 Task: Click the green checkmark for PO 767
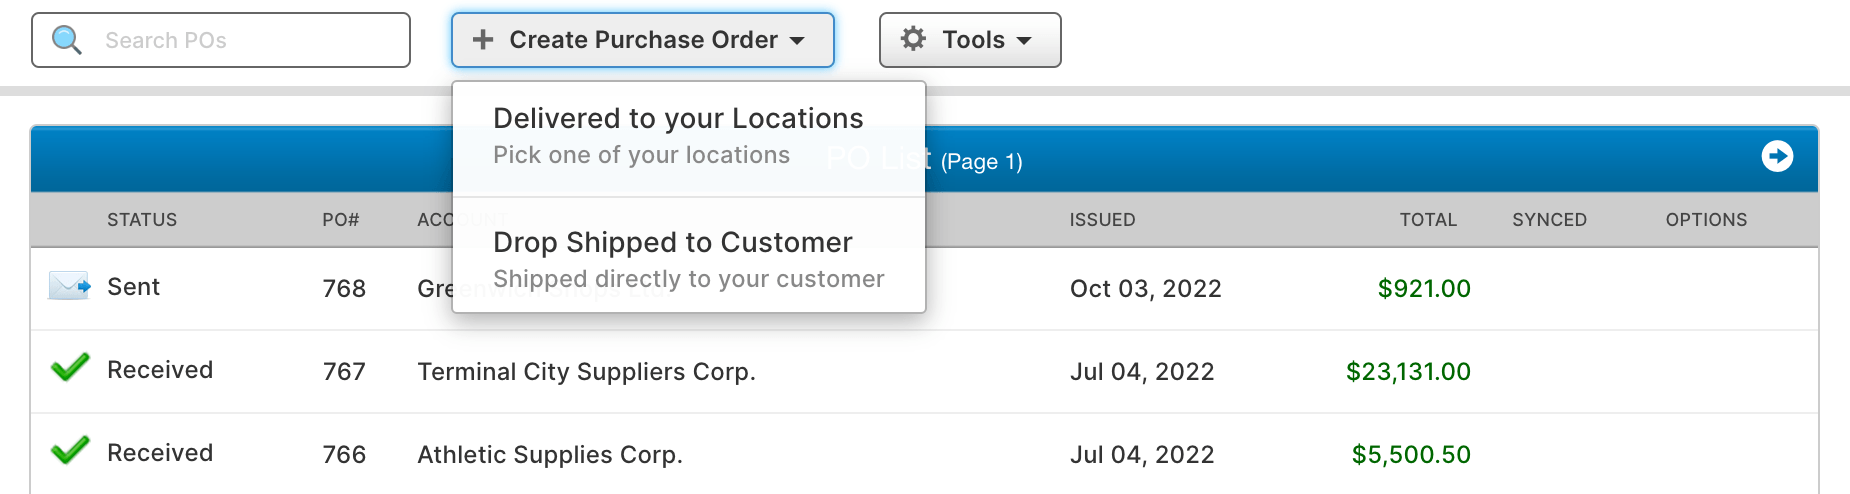point(70,368)
